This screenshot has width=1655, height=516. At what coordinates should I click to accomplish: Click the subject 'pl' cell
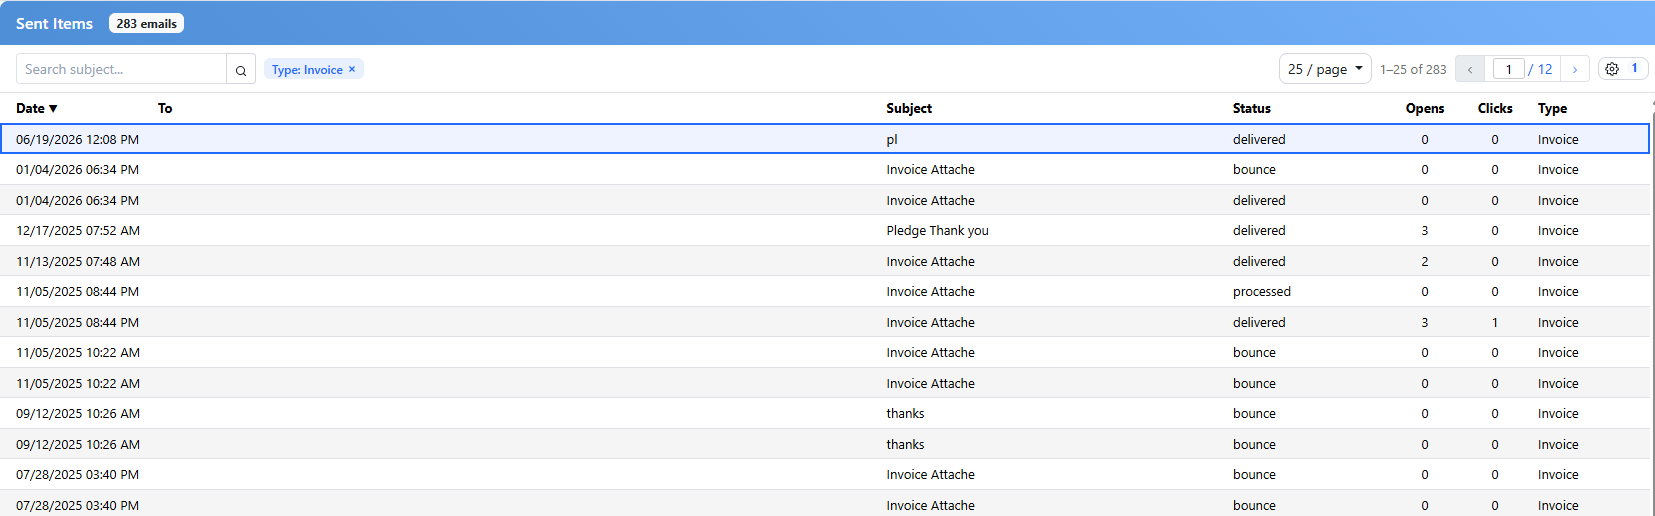point(892,140)
